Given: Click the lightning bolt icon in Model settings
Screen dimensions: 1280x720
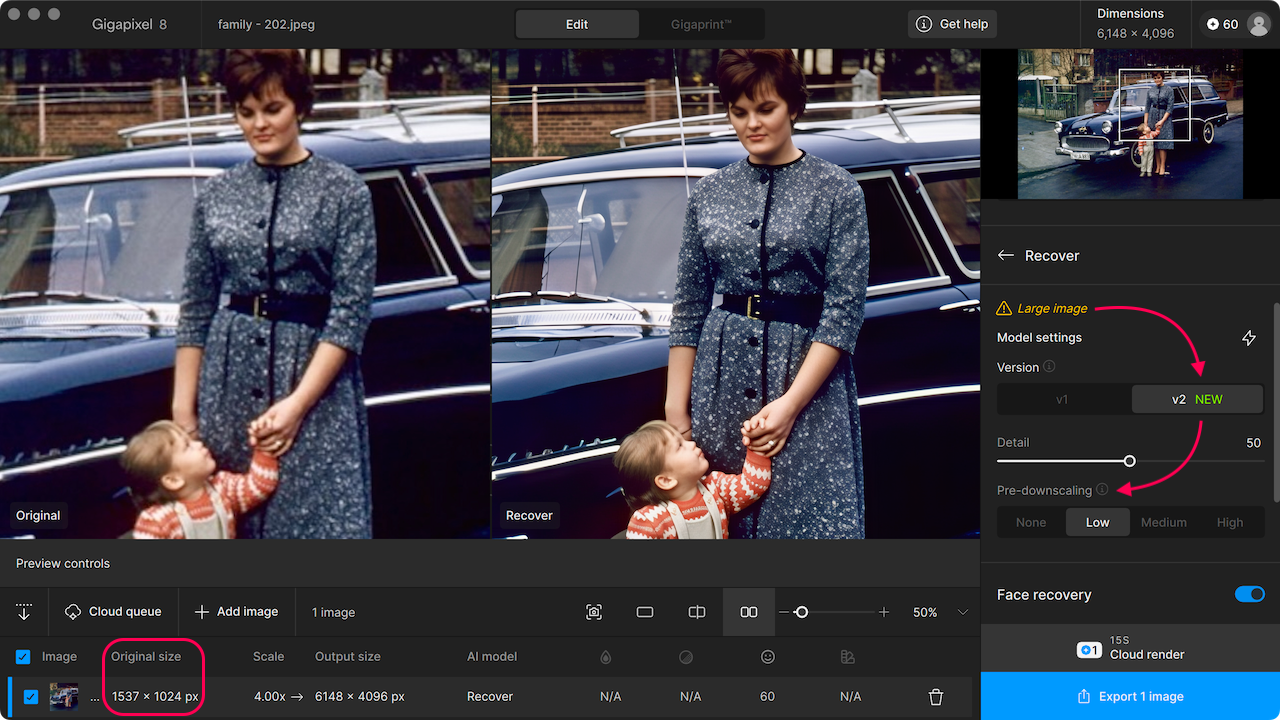Looking at the screenshot, I should (1249, 338).
